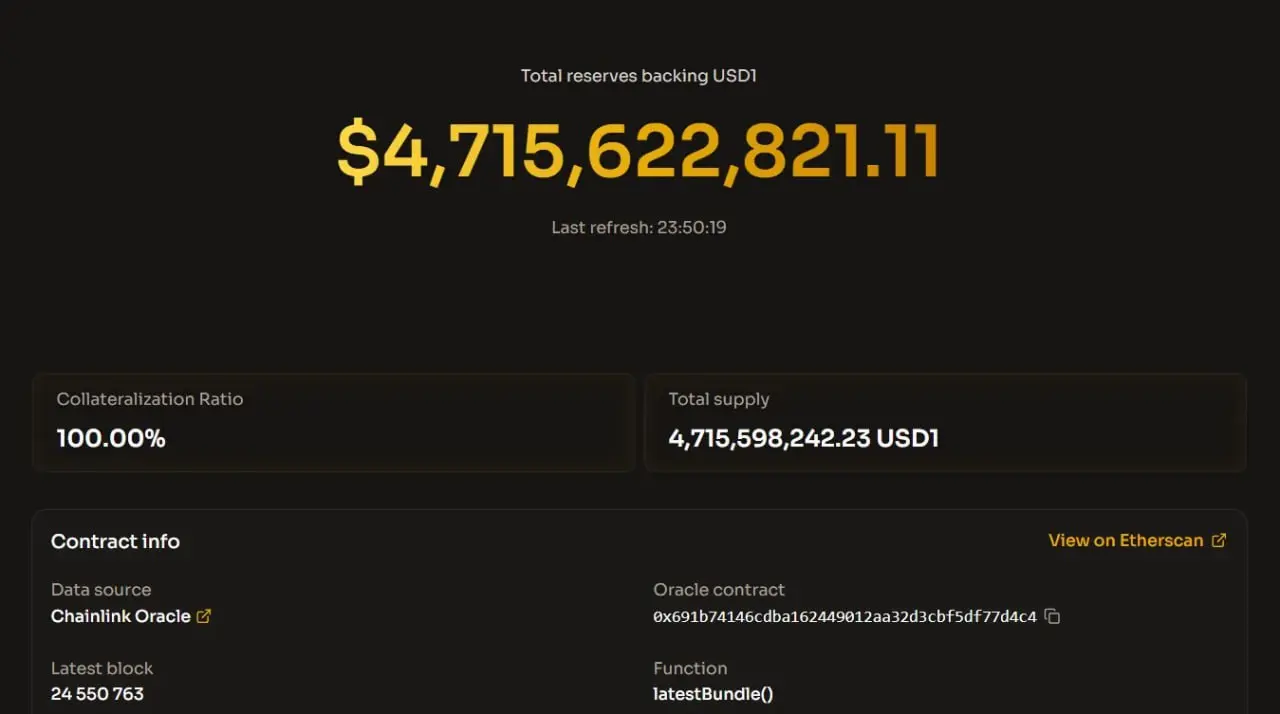Click the 4,715,598,242.23 USD1 supply value
Image resolution: width=1280 pixels, height=714 pixels.
(803, 438)
